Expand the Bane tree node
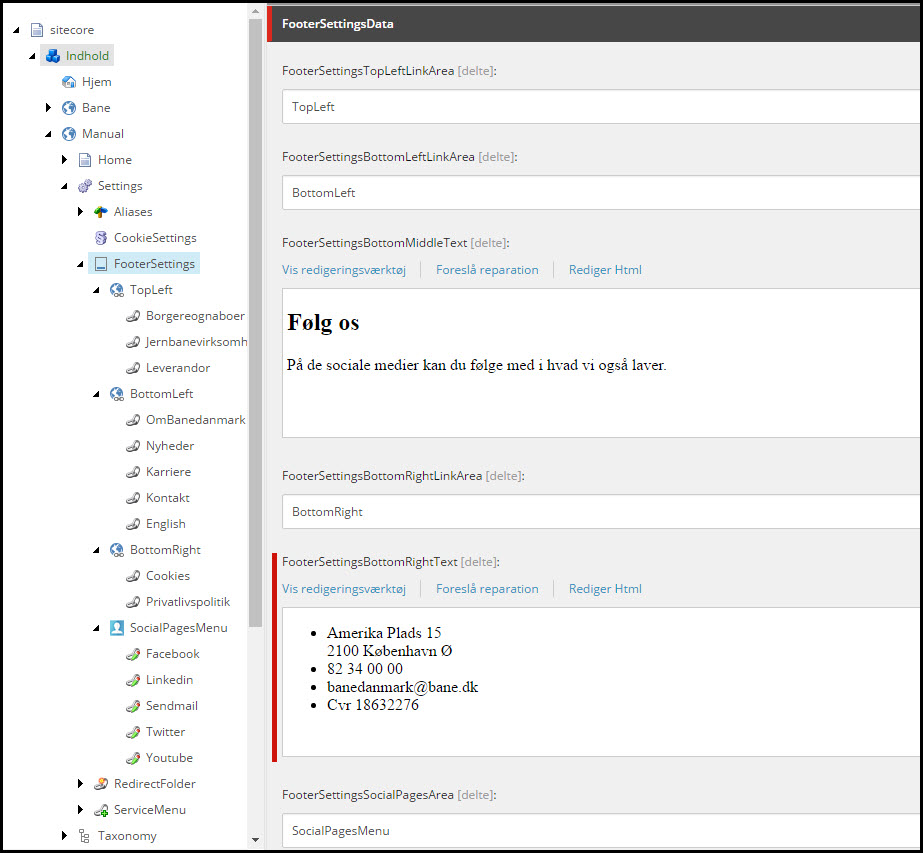 pyautogui.click(x=48, y=108)
